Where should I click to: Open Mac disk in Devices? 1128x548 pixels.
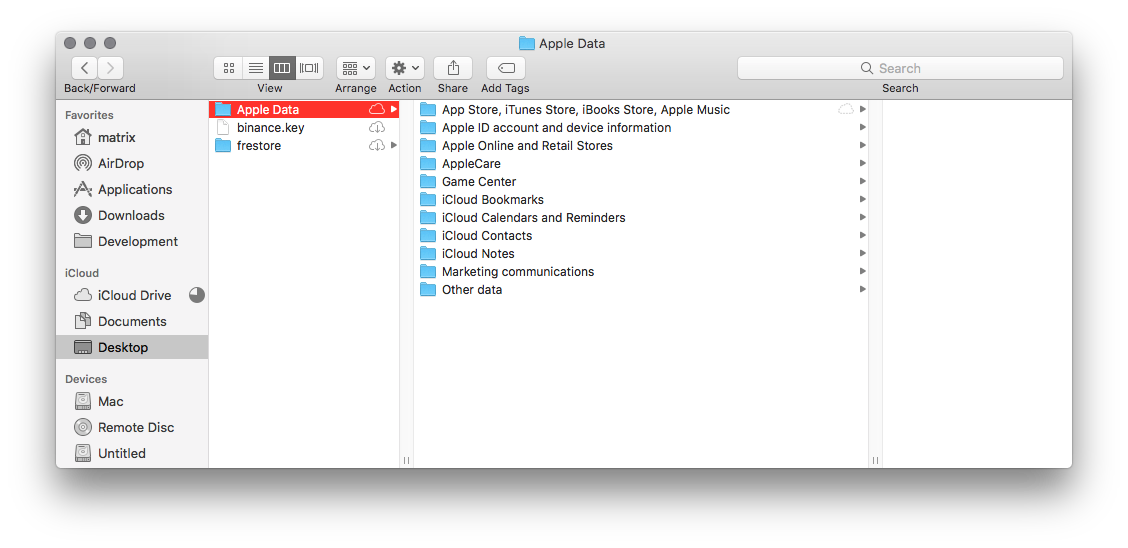(132, 401)
